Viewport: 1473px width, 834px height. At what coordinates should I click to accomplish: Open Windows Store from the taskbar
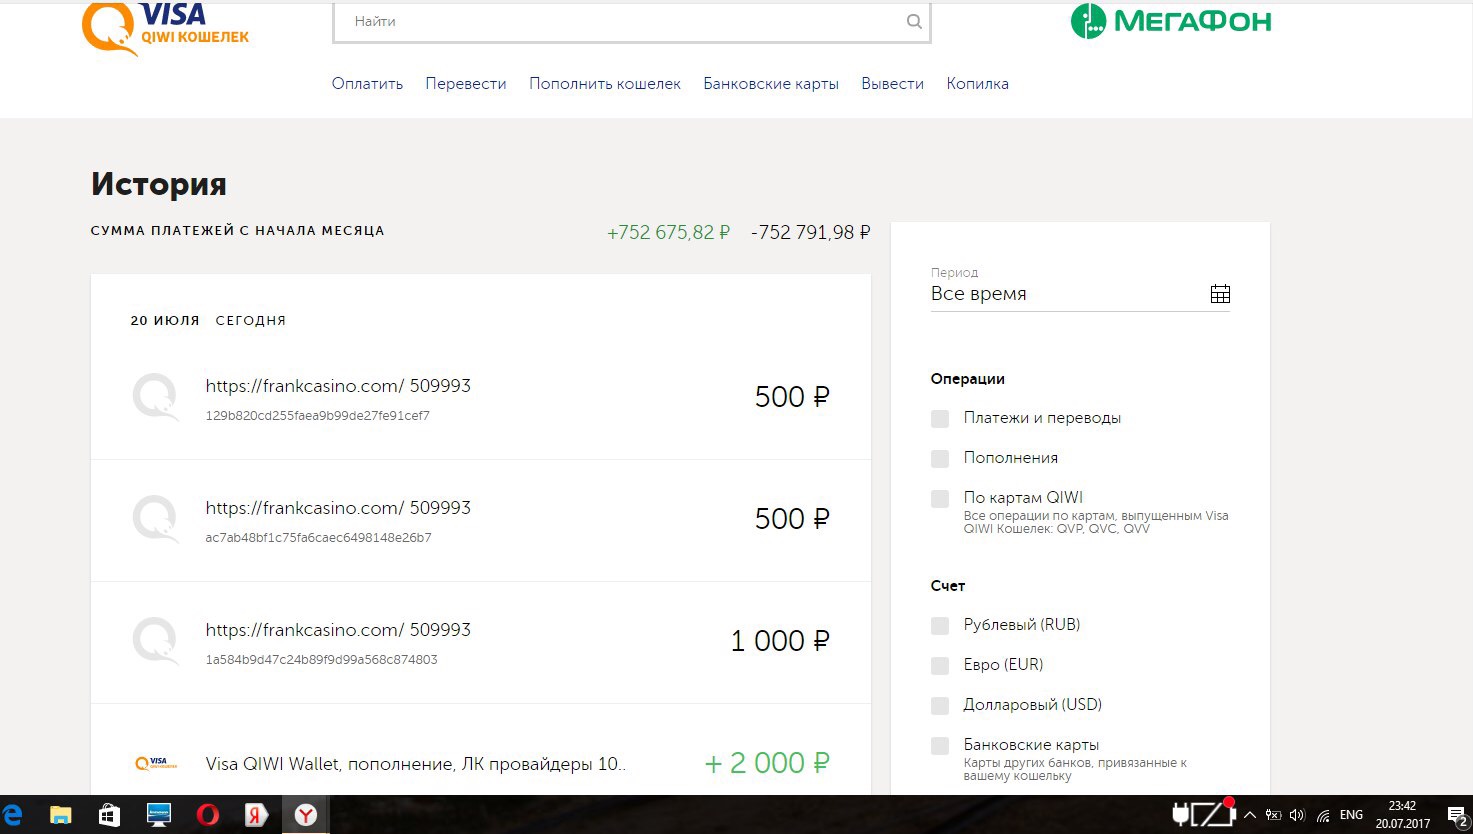tap(109, 815)
